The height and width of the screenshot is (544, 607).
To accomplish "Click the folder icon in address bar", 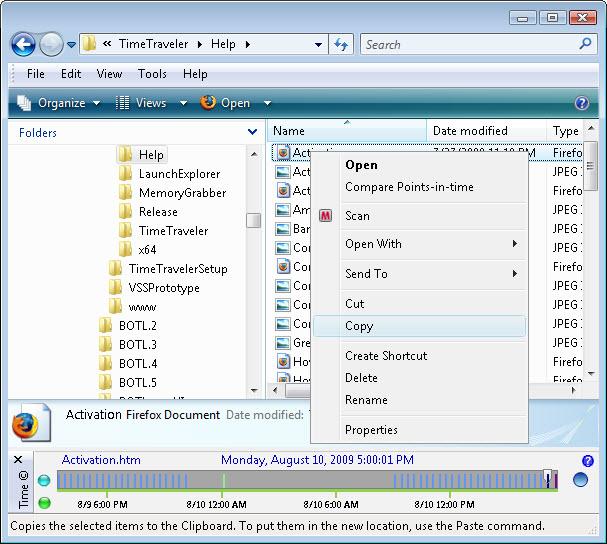I will point(89,44).
